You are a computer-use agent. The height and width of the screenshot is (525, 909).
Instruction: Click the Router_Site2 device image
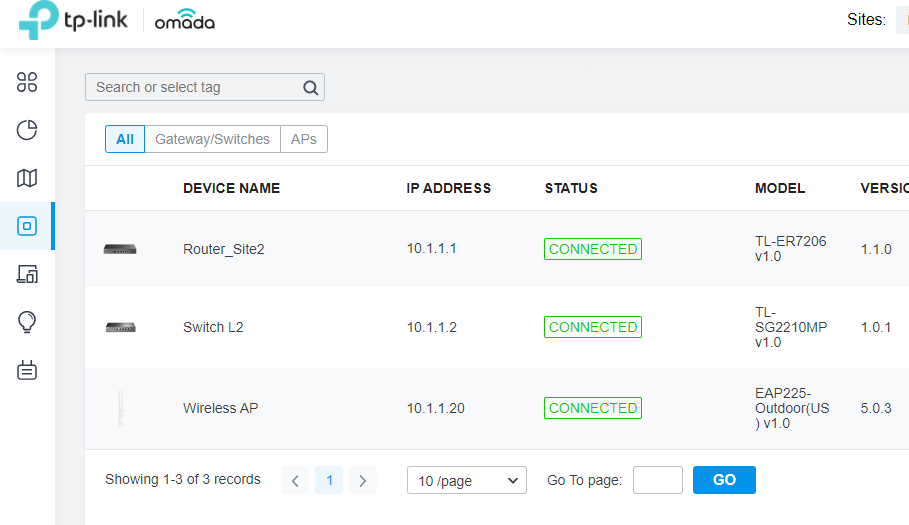pyautogui.click(x=120, y=249)
